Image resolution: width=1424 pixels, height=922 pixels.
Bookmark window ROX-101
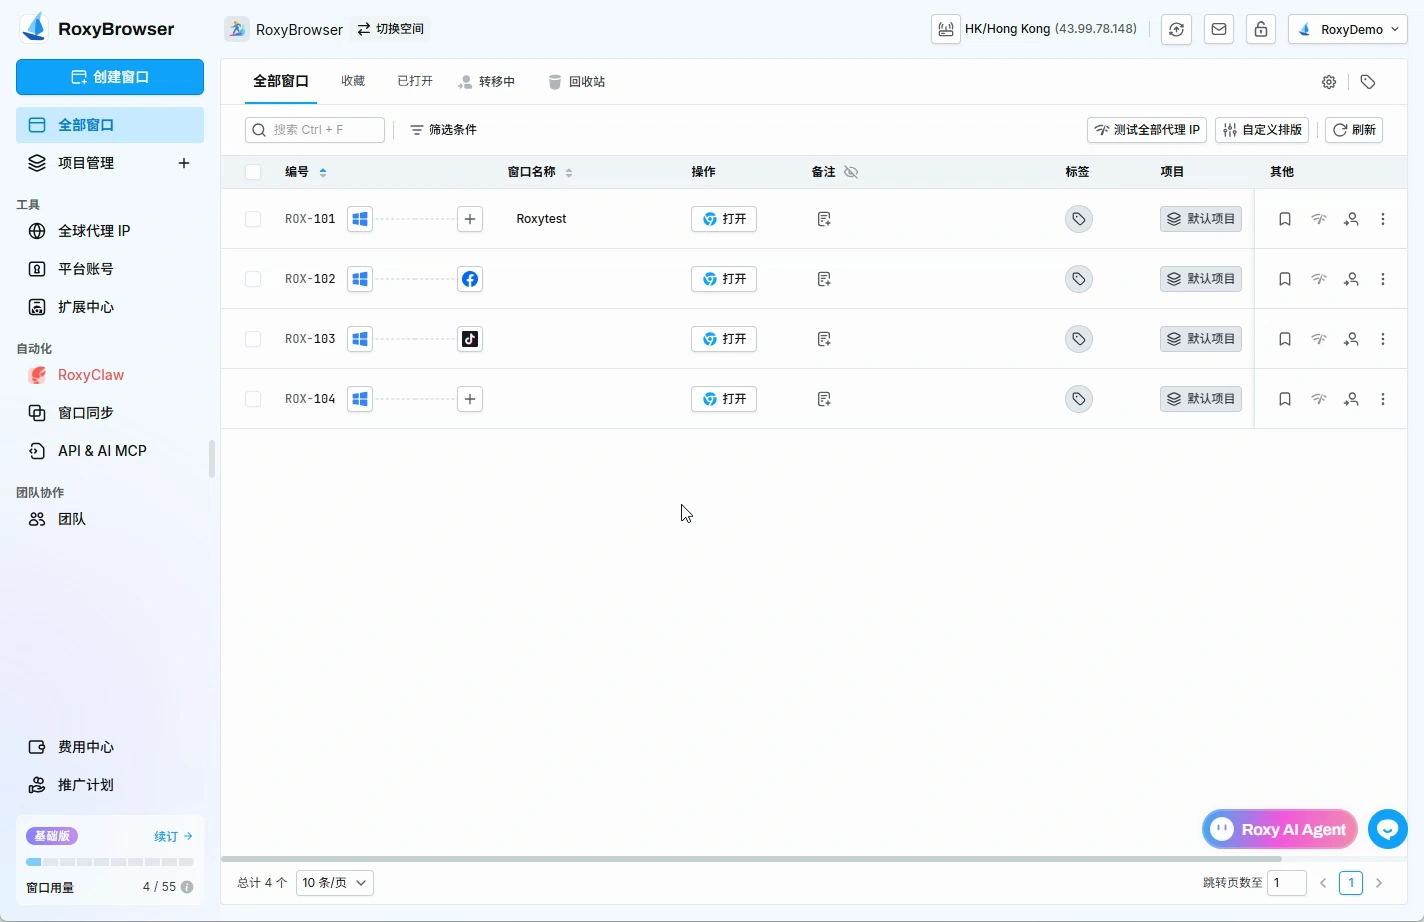(1285, 219)
